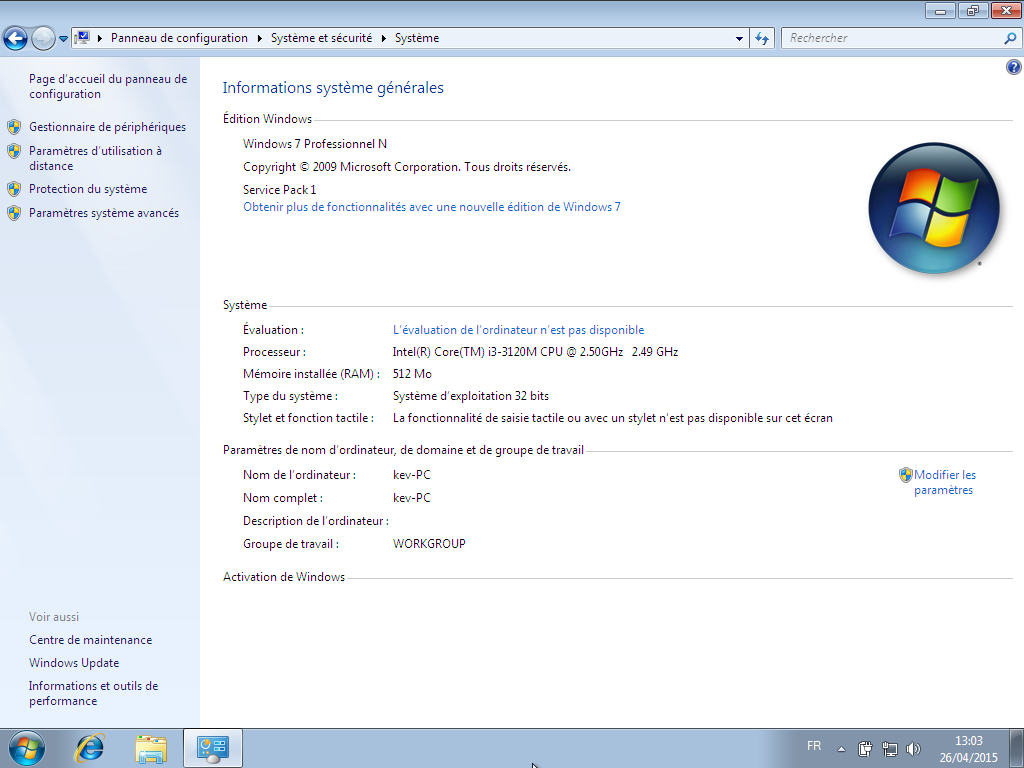Viewport: 1024px width, 768px height.
Task: Show hidden tray icons arrow
Action: point(841,749)
